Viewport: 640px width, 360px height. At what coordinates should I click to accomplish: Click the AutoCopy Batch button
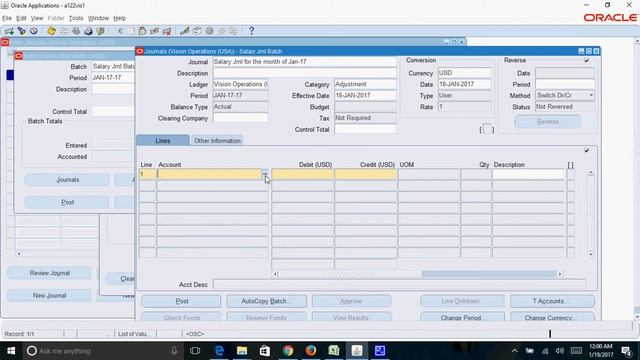(x=266, y=301)
